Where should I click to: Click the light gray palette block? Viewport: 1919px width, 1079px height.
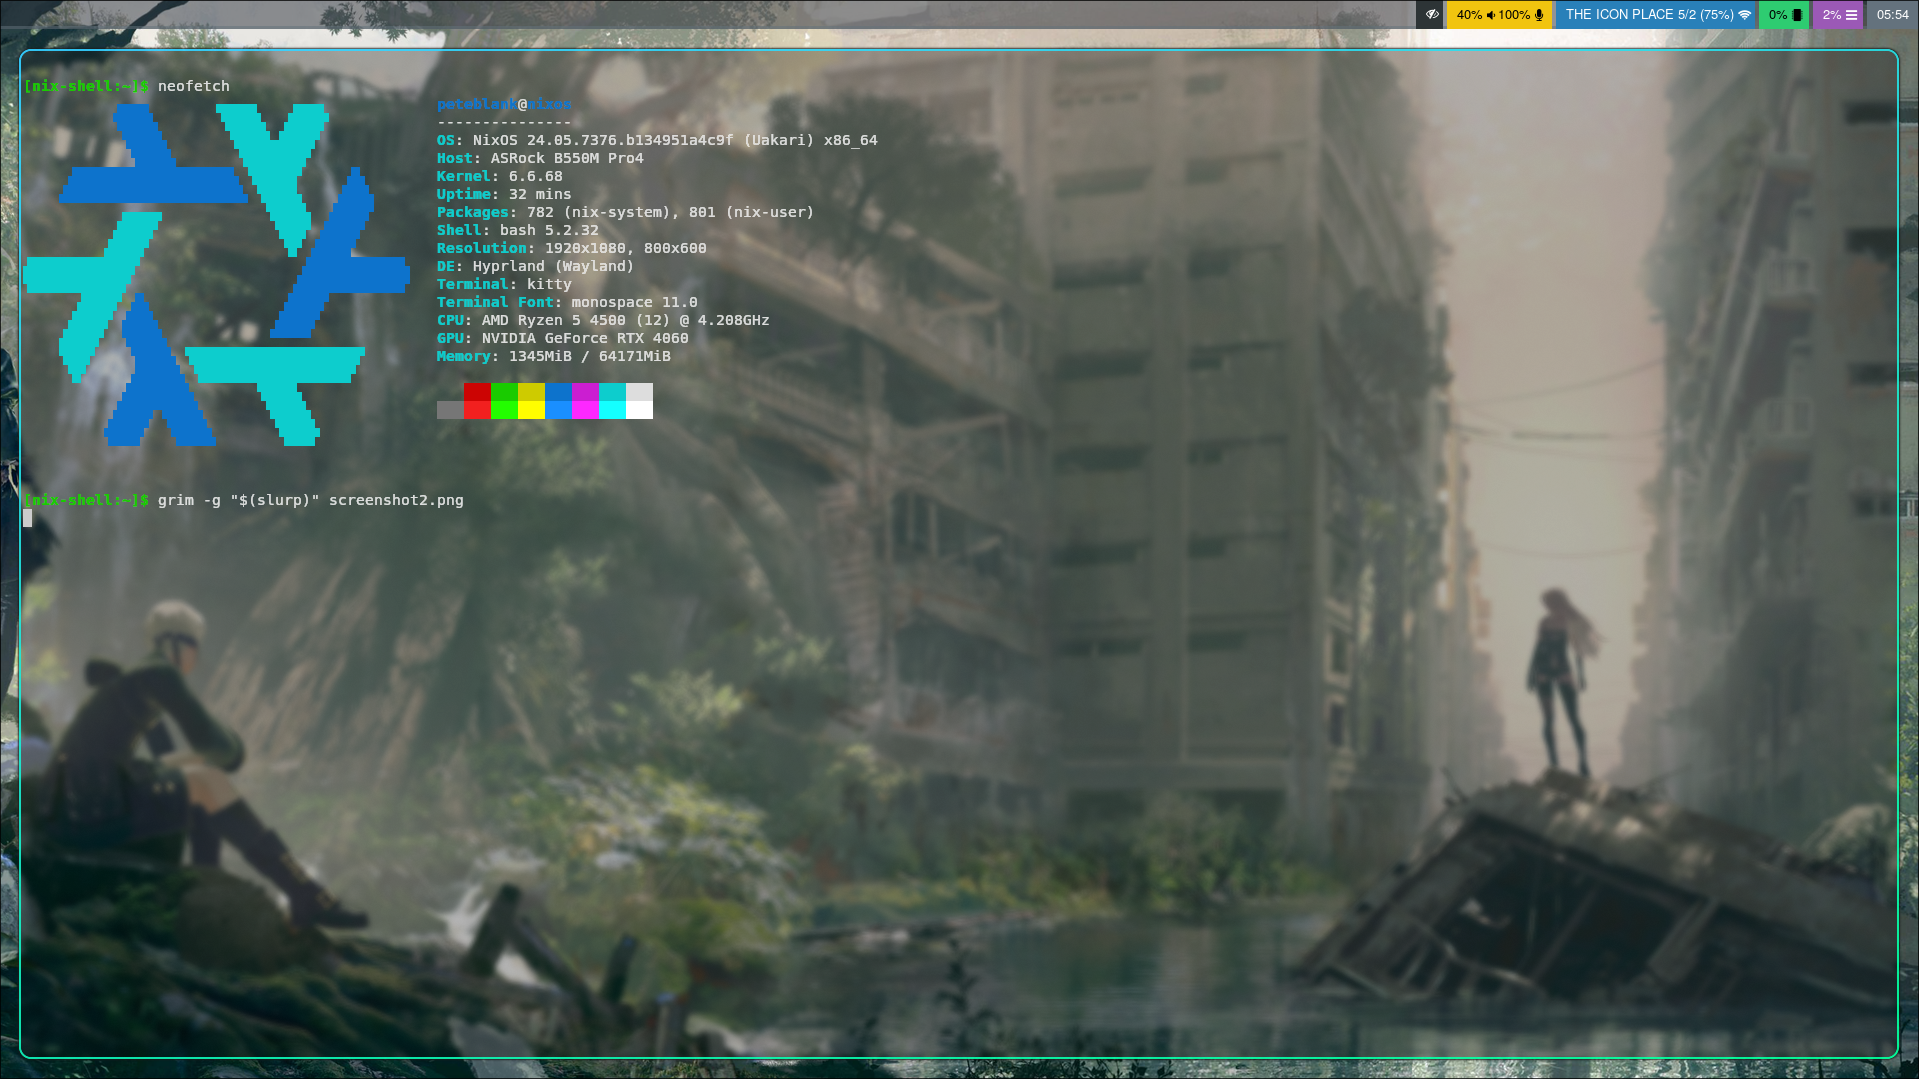[639, 392]
